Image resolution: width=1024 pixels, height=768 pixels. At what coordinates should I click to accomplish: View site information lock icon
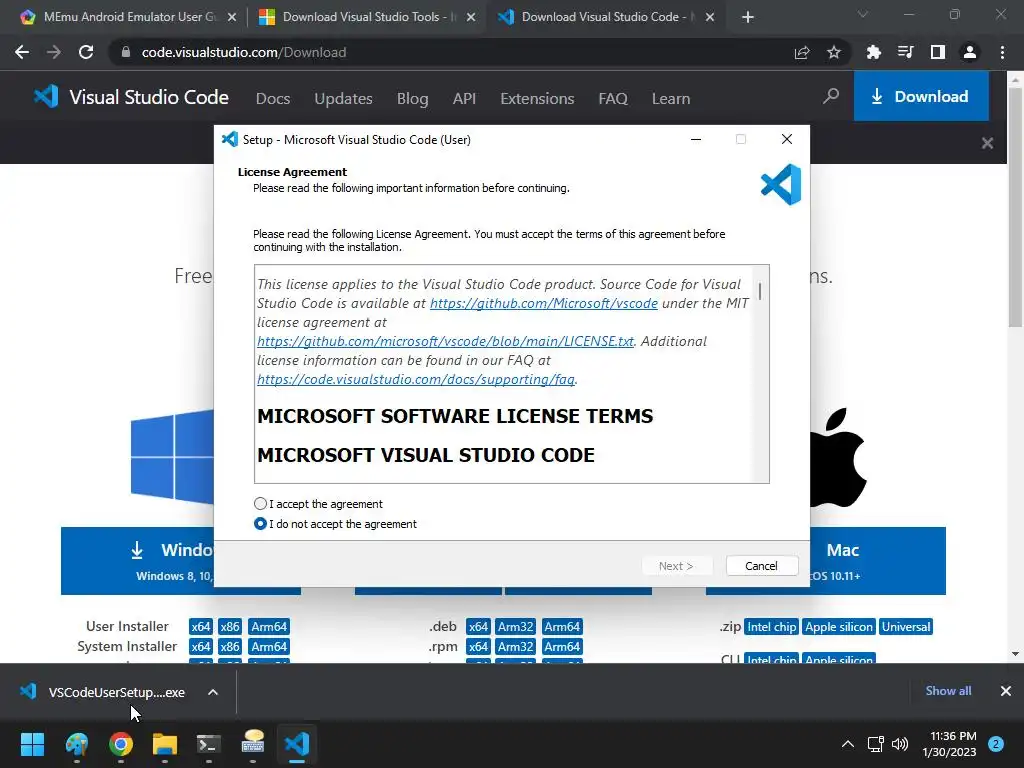126,52
